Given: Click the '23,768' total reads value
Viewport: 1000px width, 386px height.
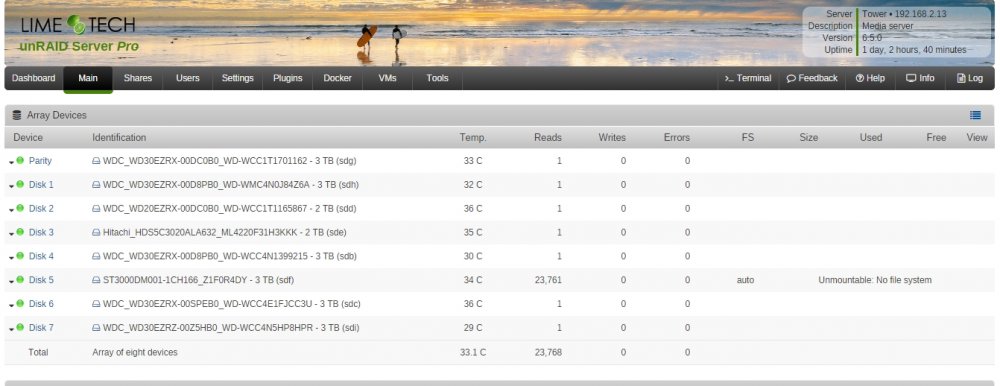Looking at the screenshot, I should [x=548, y=352].
